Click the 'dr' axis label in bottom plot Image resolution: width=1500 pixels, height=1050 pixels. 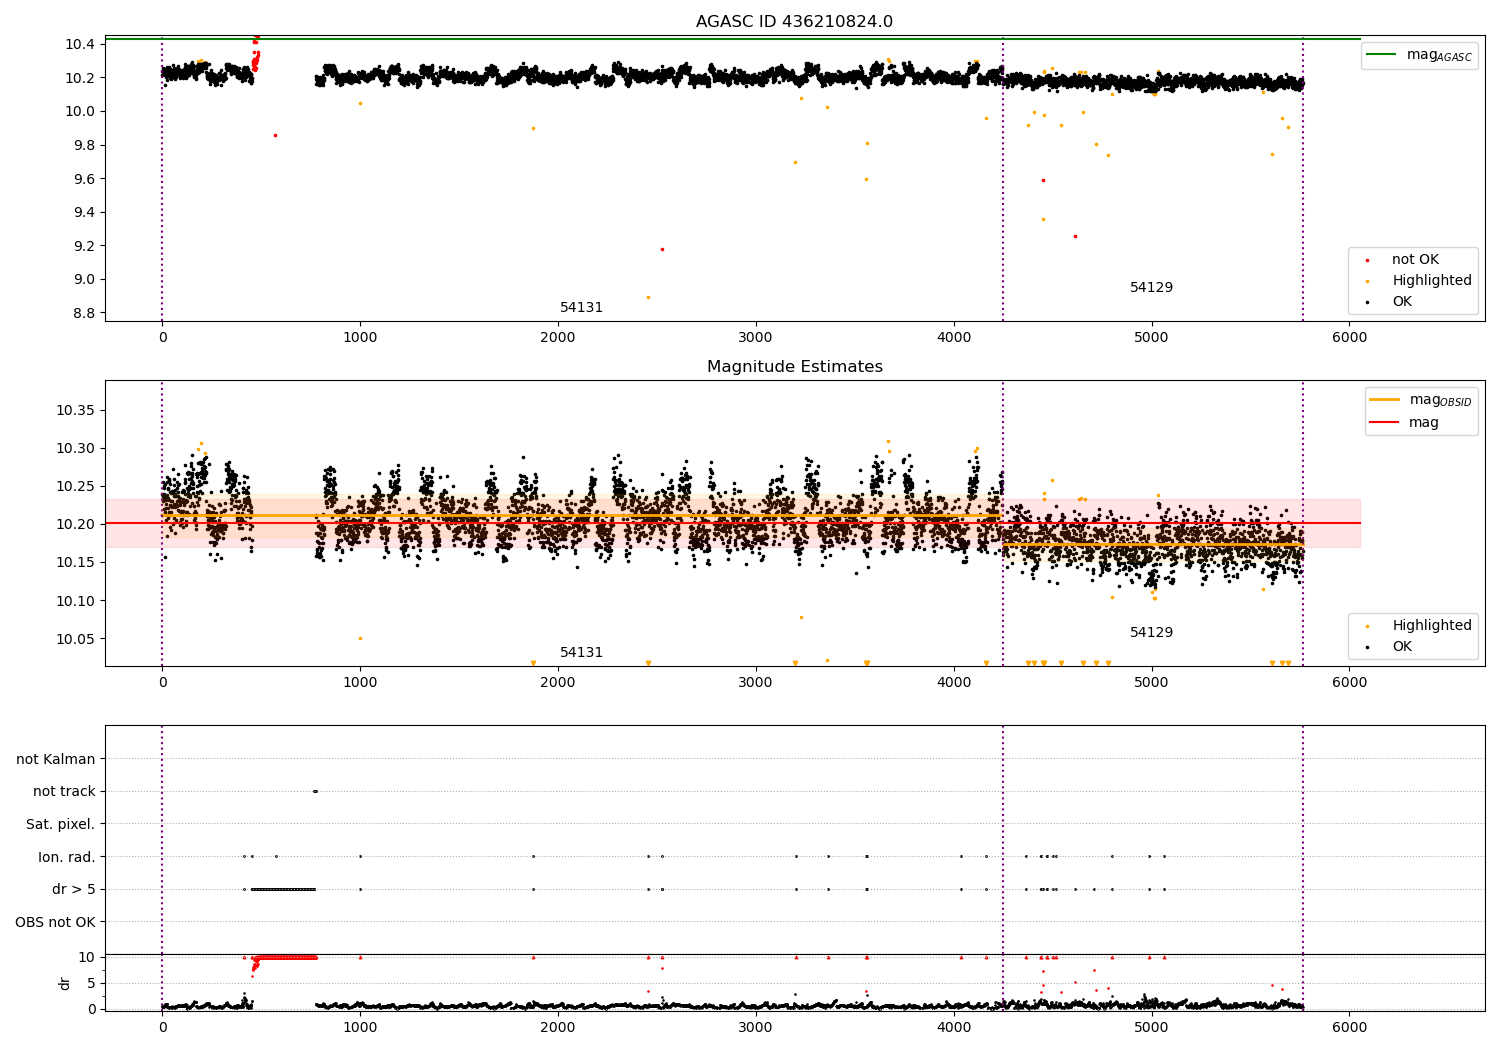(65, 983)
